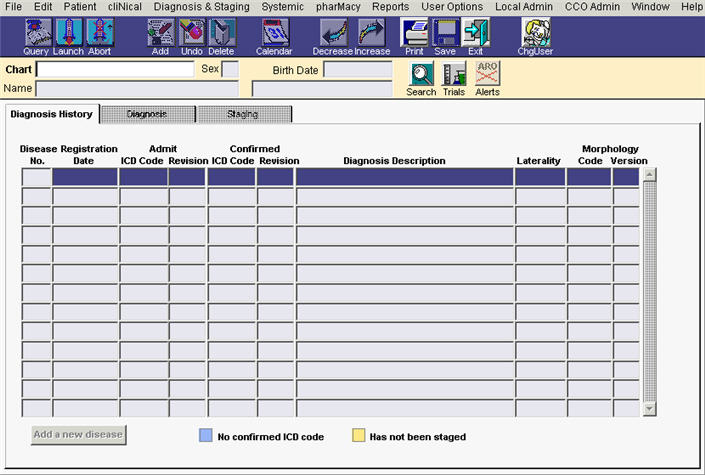Viewport: 705px width, 475px height.
Task: Open the Diagnosis & Staging menu
Action: click(202, 7)
